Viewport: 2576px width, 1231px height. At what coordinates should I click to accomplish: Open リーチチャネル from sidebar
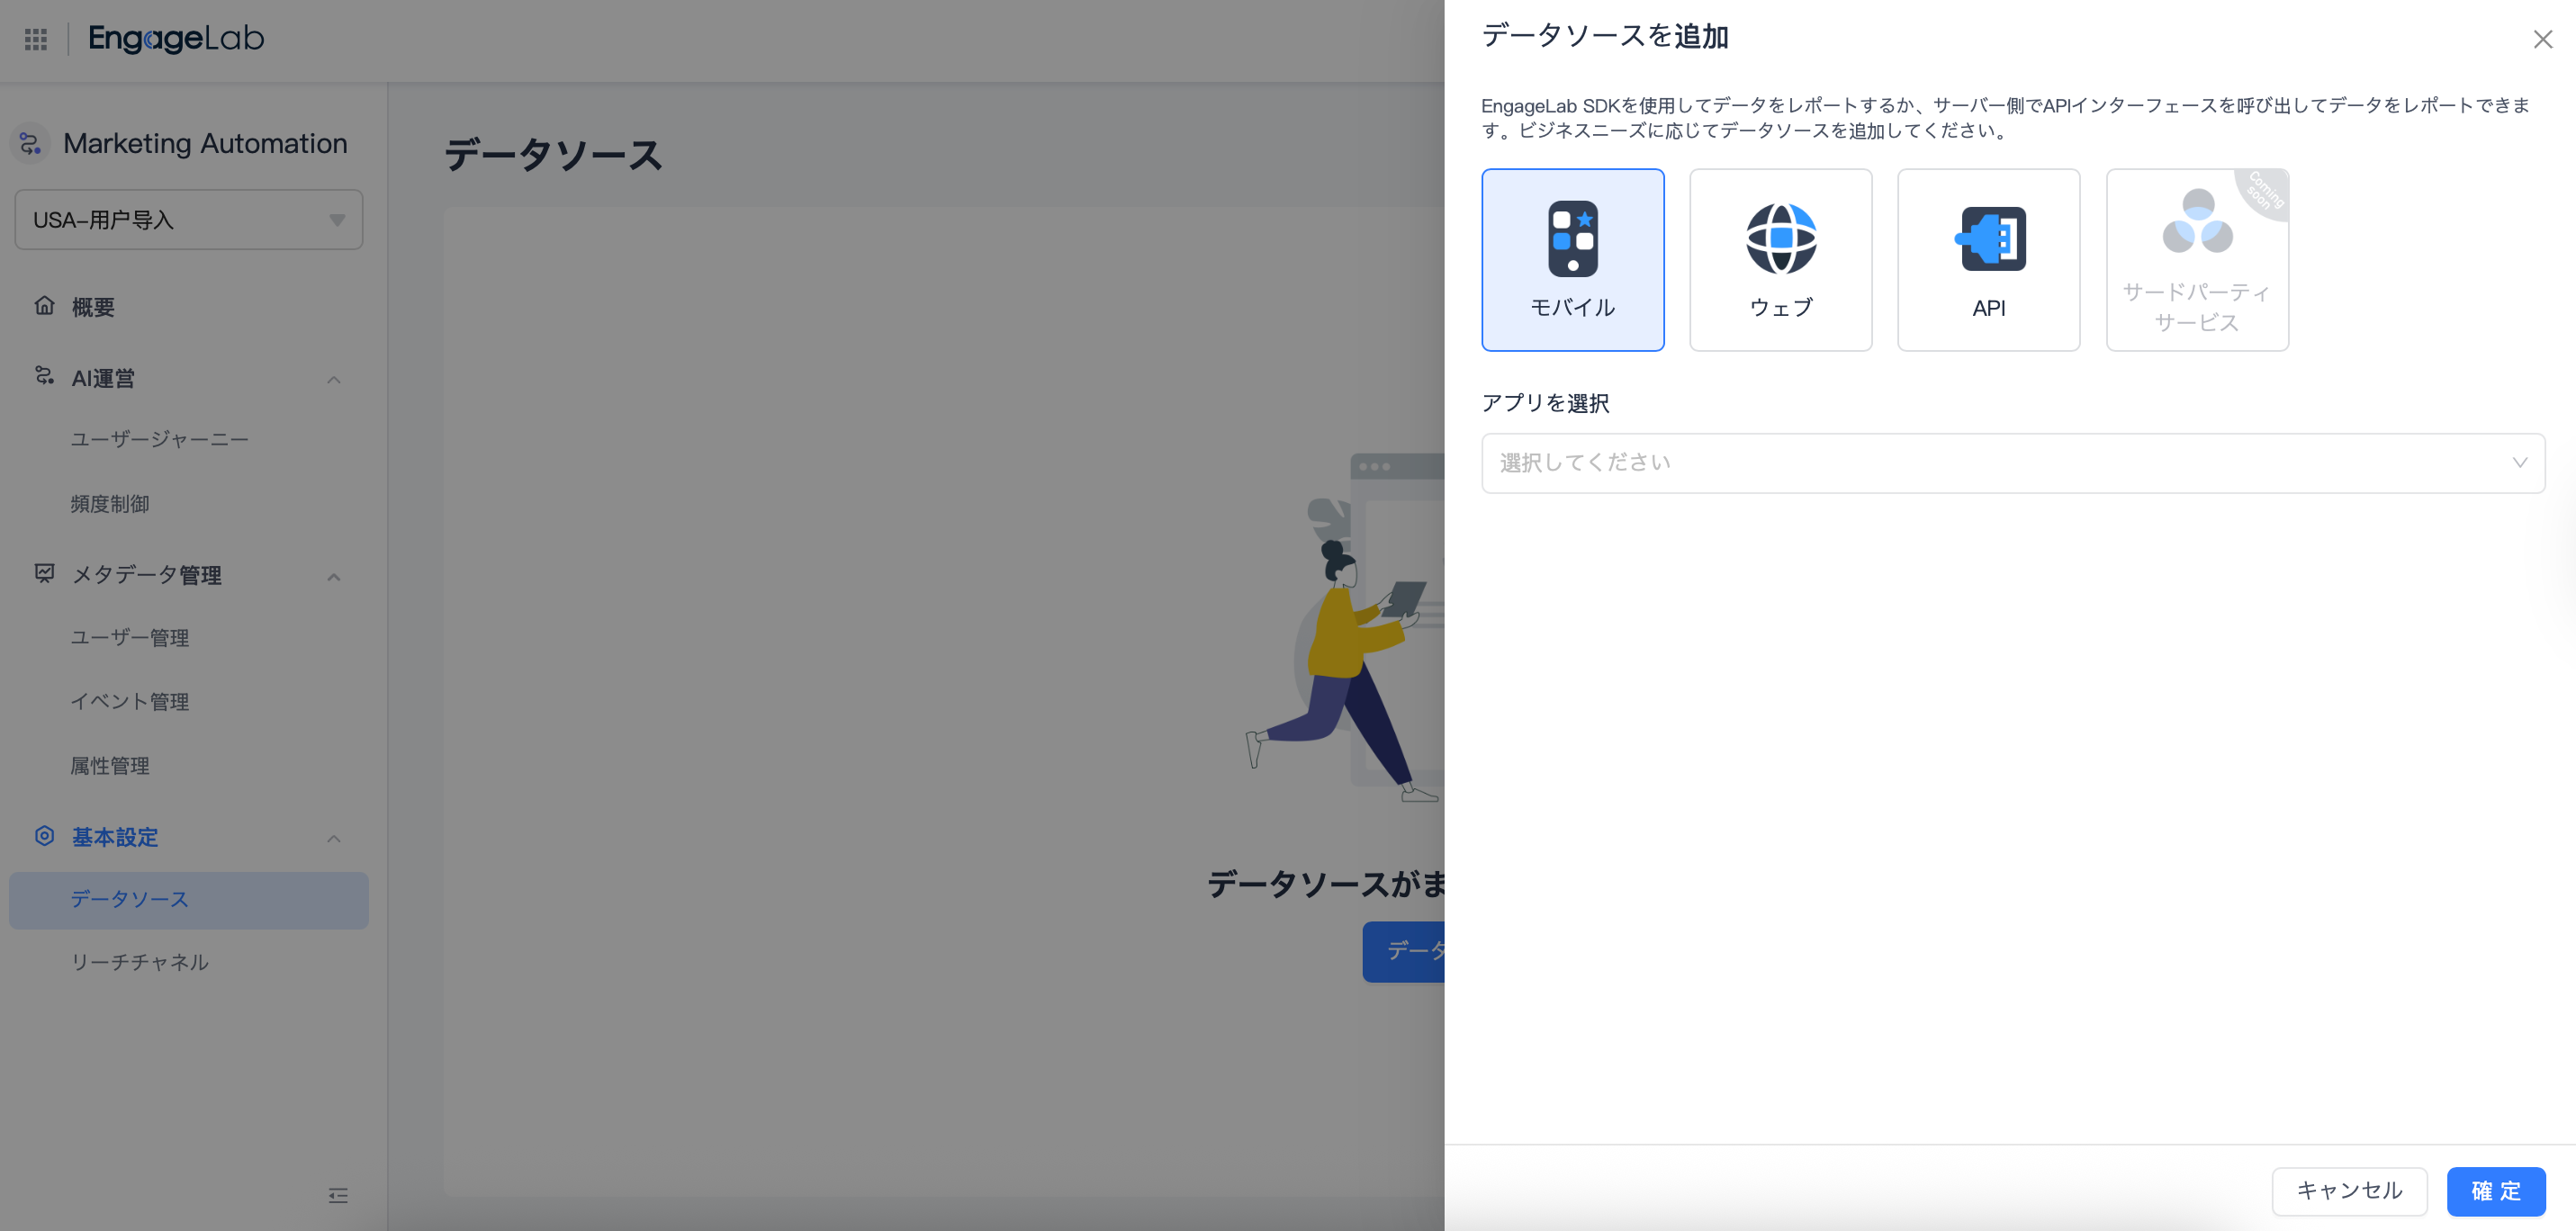tap(139, 962)
